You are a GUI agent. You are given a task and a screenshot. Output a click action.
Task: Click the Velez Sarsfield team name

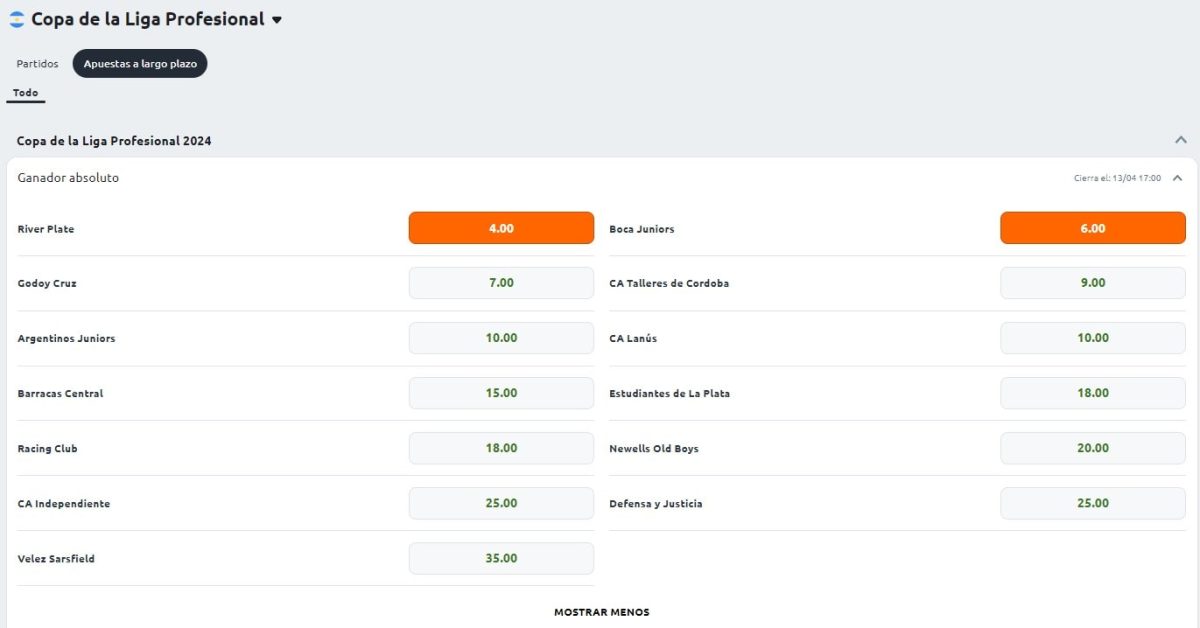click(56, 559)
